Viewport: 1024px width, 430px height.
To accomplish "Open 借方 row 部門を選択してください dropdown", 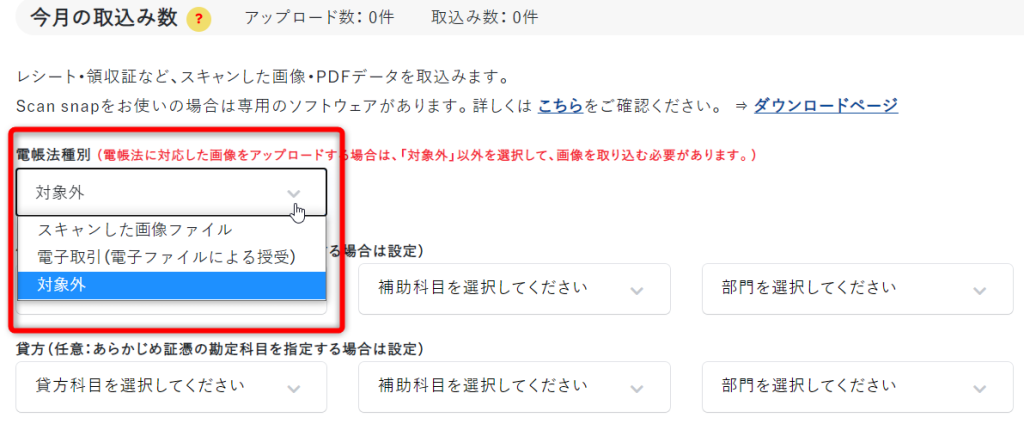I will click(858, 289).
